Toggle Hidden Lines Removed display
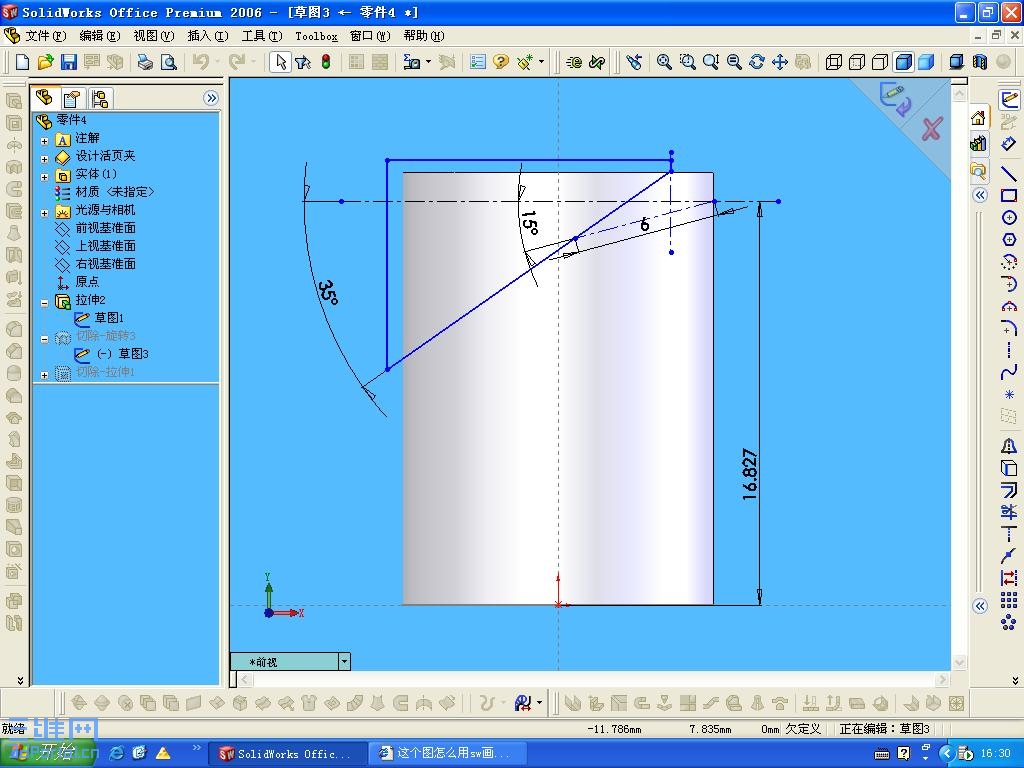Image resolution: width=1024 pixels, height=768 pixels. coord(880,62)
